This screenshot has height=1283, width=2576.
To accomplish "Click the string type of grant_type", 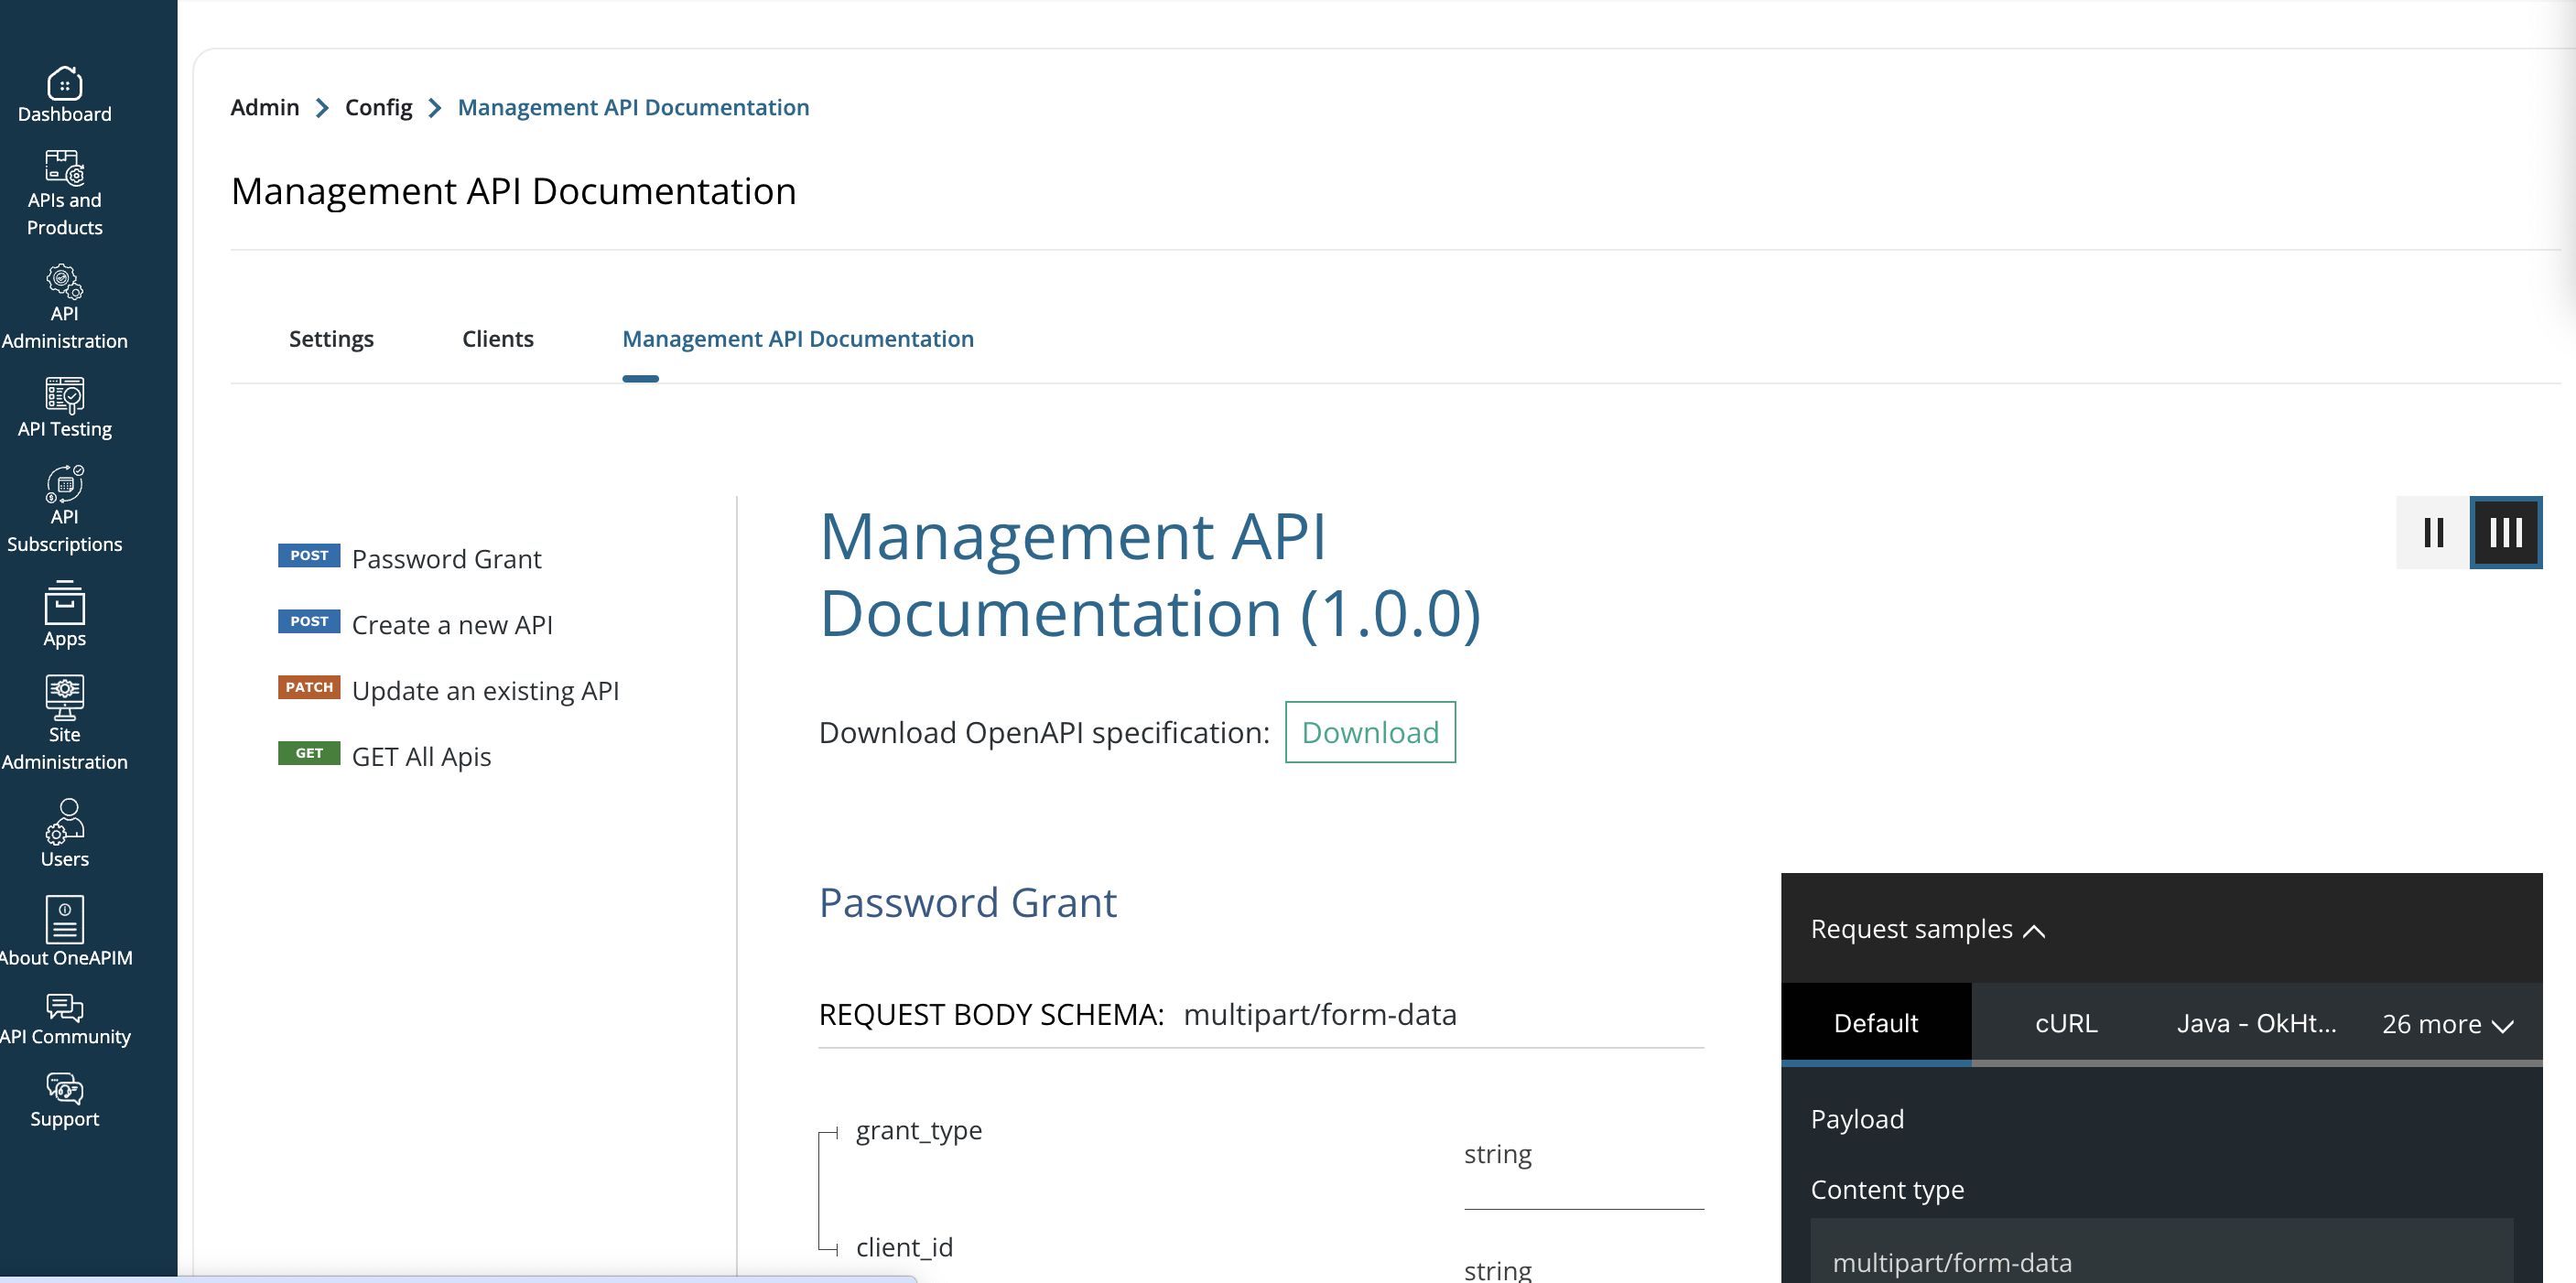I will pos(1497,1154).
